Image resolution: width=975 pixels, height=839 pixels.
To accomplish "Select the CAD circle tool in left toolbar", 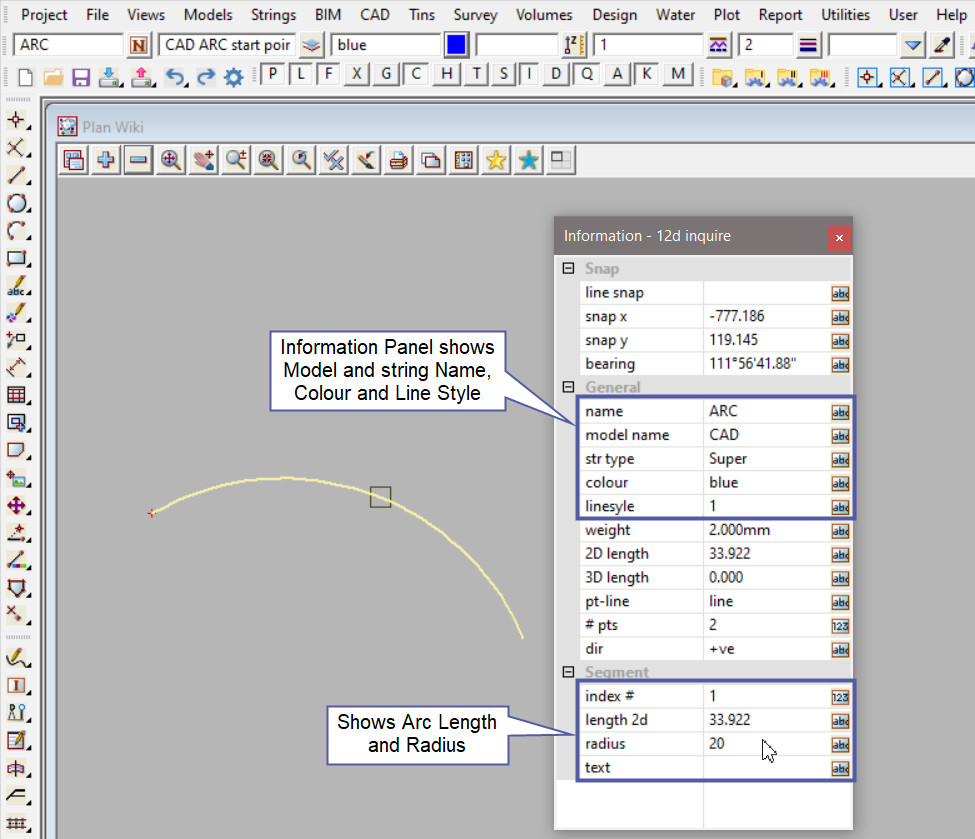I will point(16,204).
